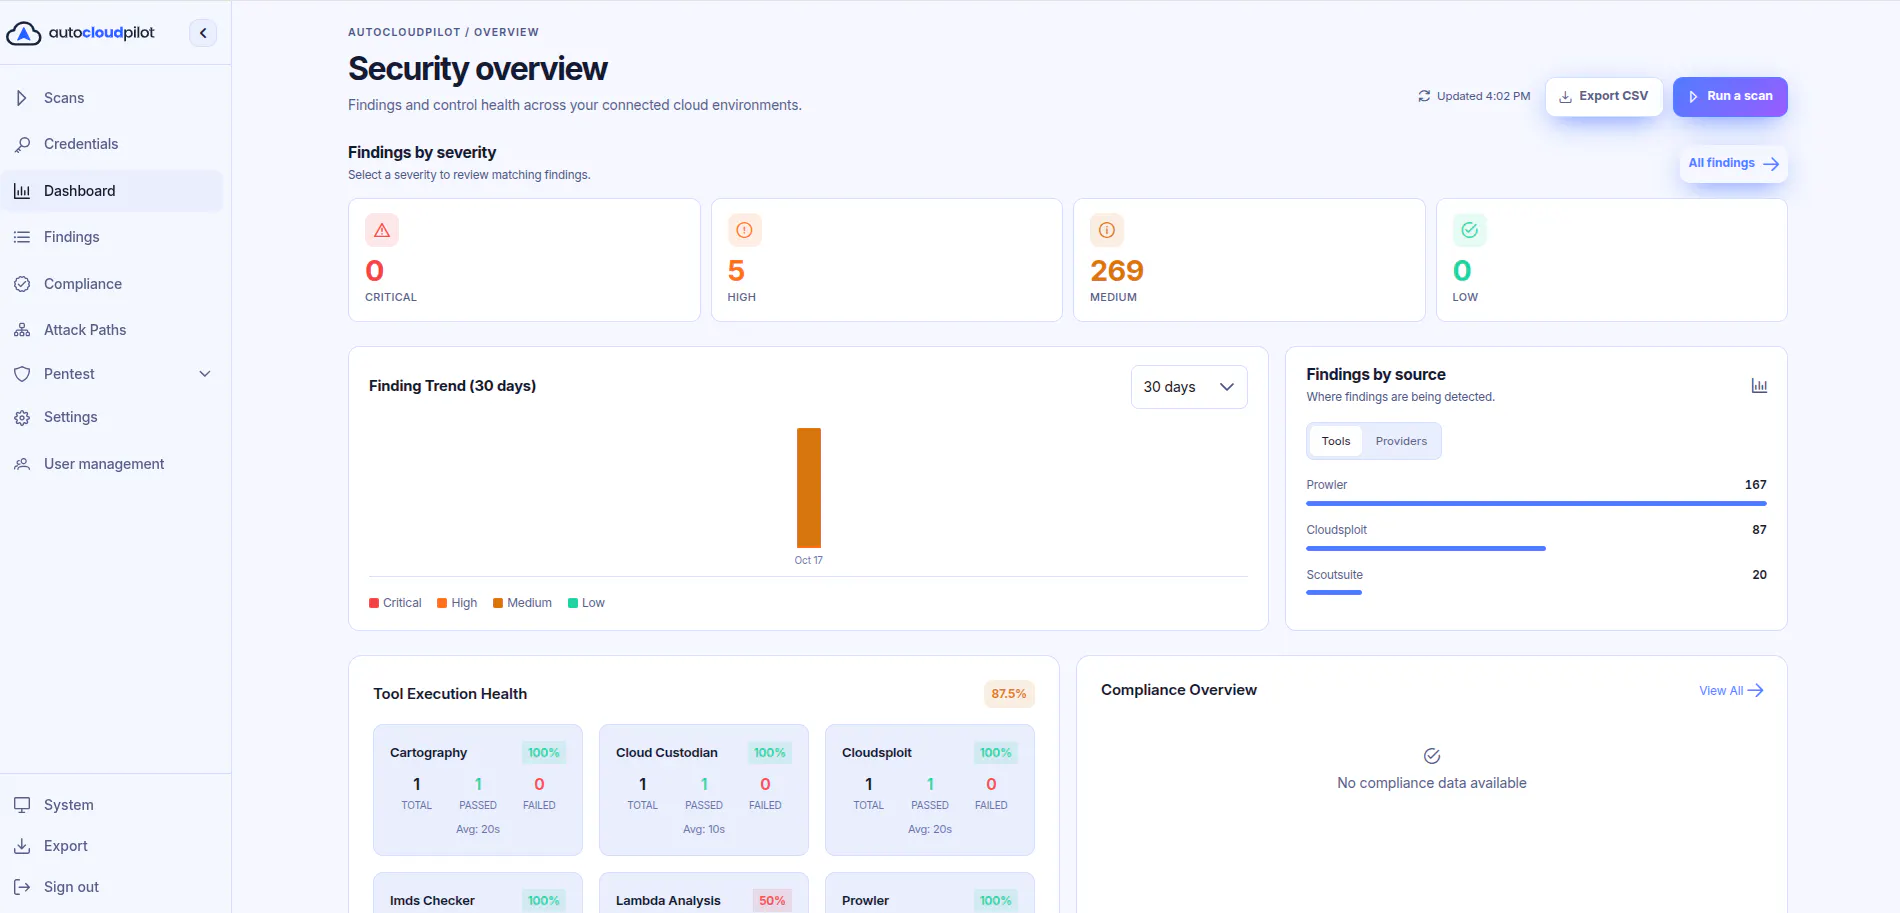The width and height of the screenshot is (1900, 913).
Task: Click the Lambda Analysis 50% badge
Action: [x=772, y=901]
